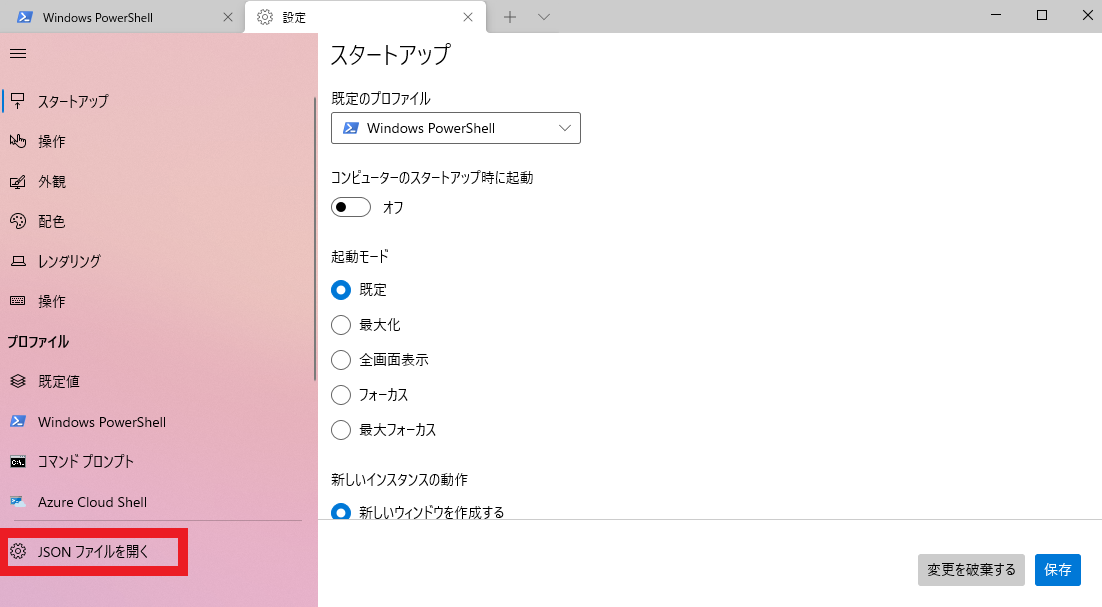
Task: Select フォーカス launch mode
Action: pyautogui.click(x=340, y=394)
